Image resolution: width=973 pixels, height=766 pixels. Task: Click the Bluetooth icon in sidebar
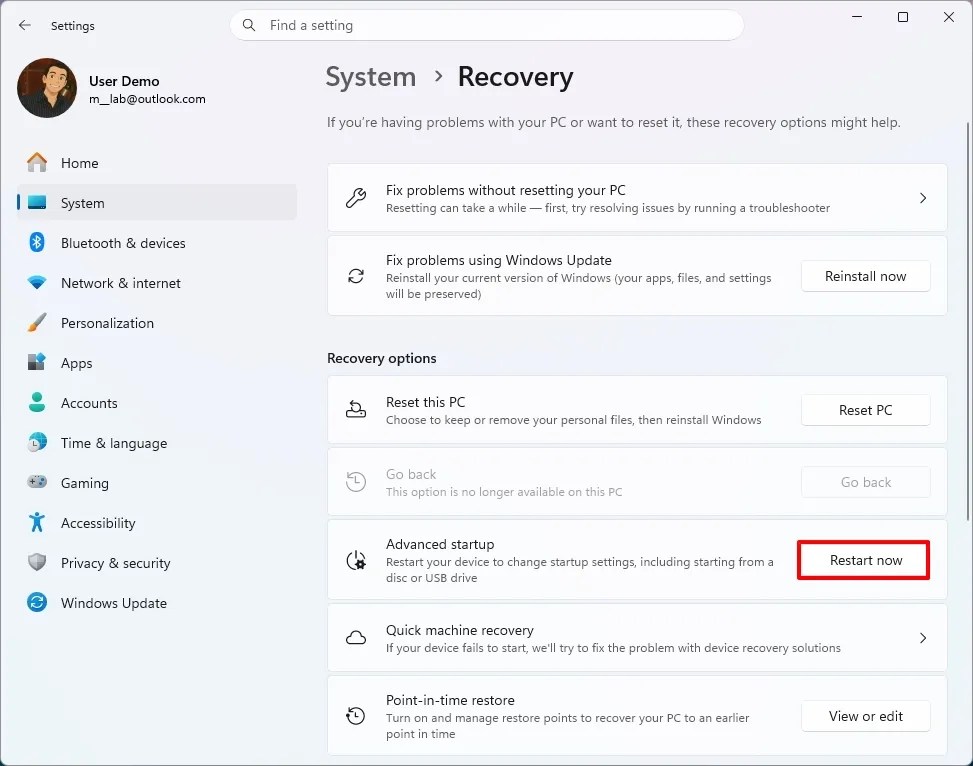[x=37, y=243]
